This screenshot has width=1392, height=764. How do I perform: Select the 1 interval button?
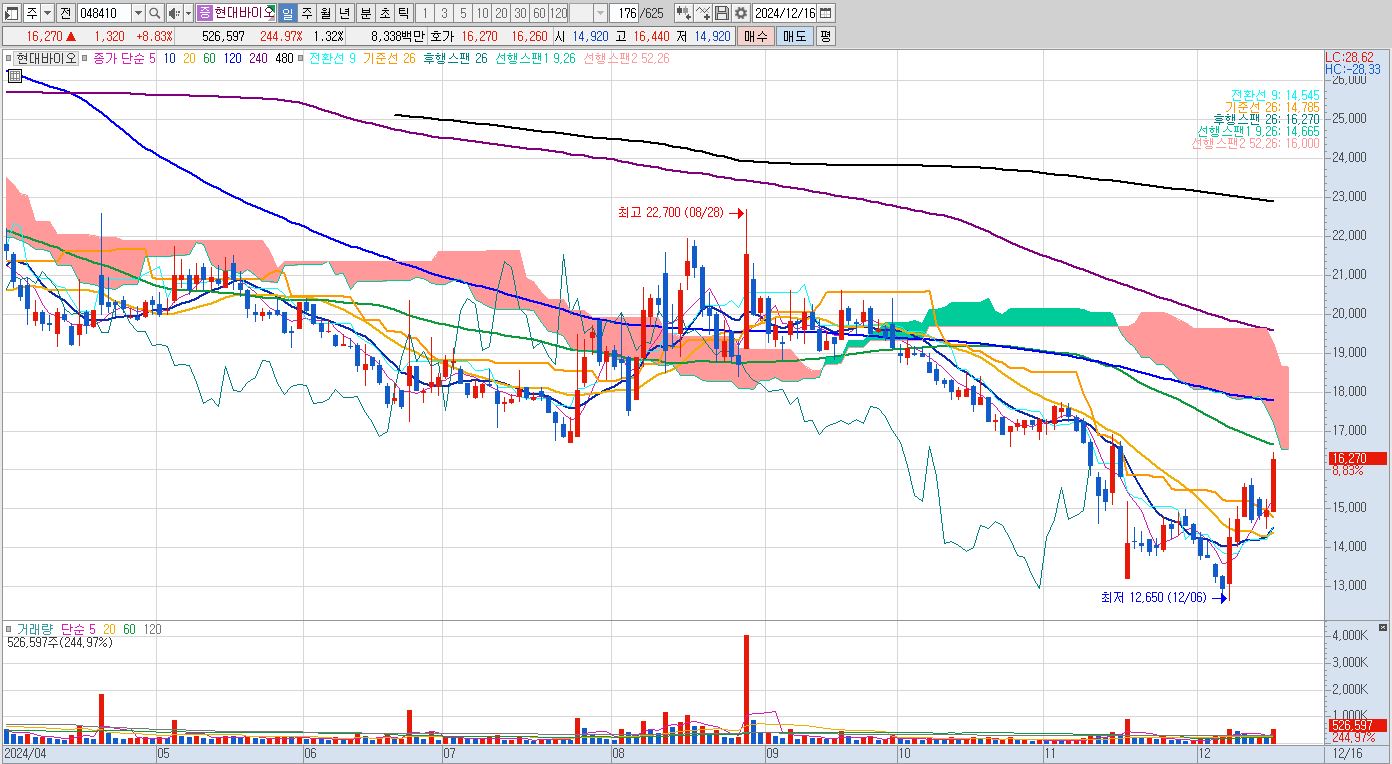point(424,13)
